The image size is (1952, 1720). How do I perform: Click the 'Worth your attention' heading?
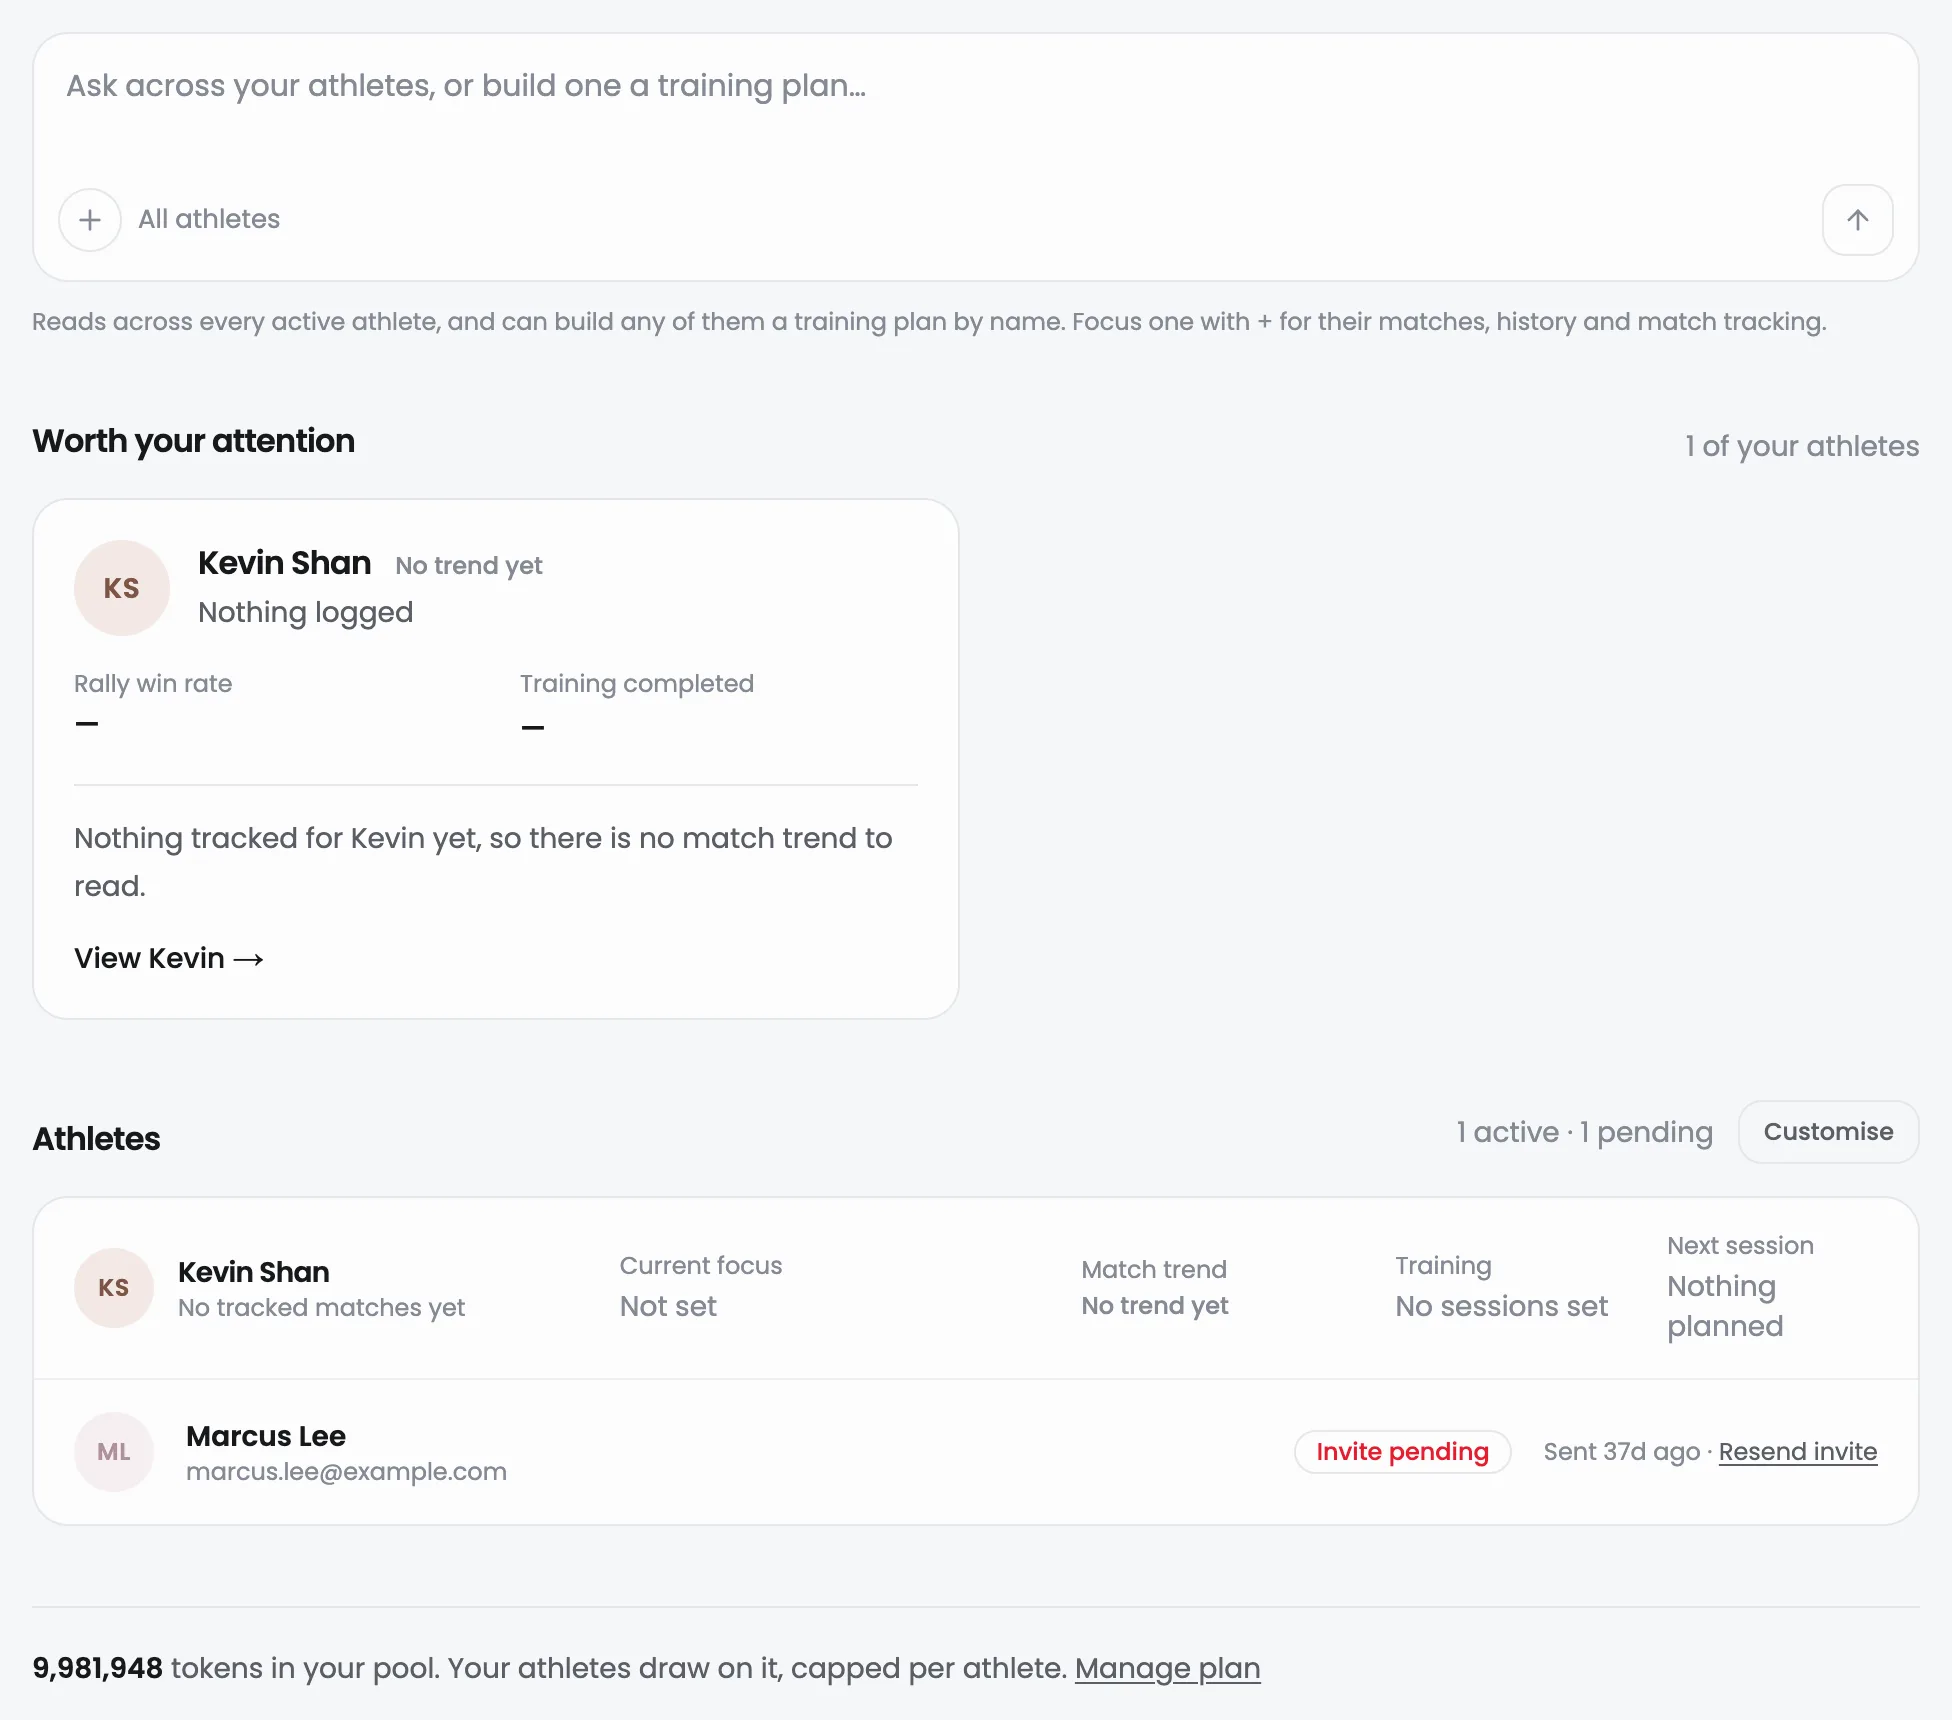[193, 441]
